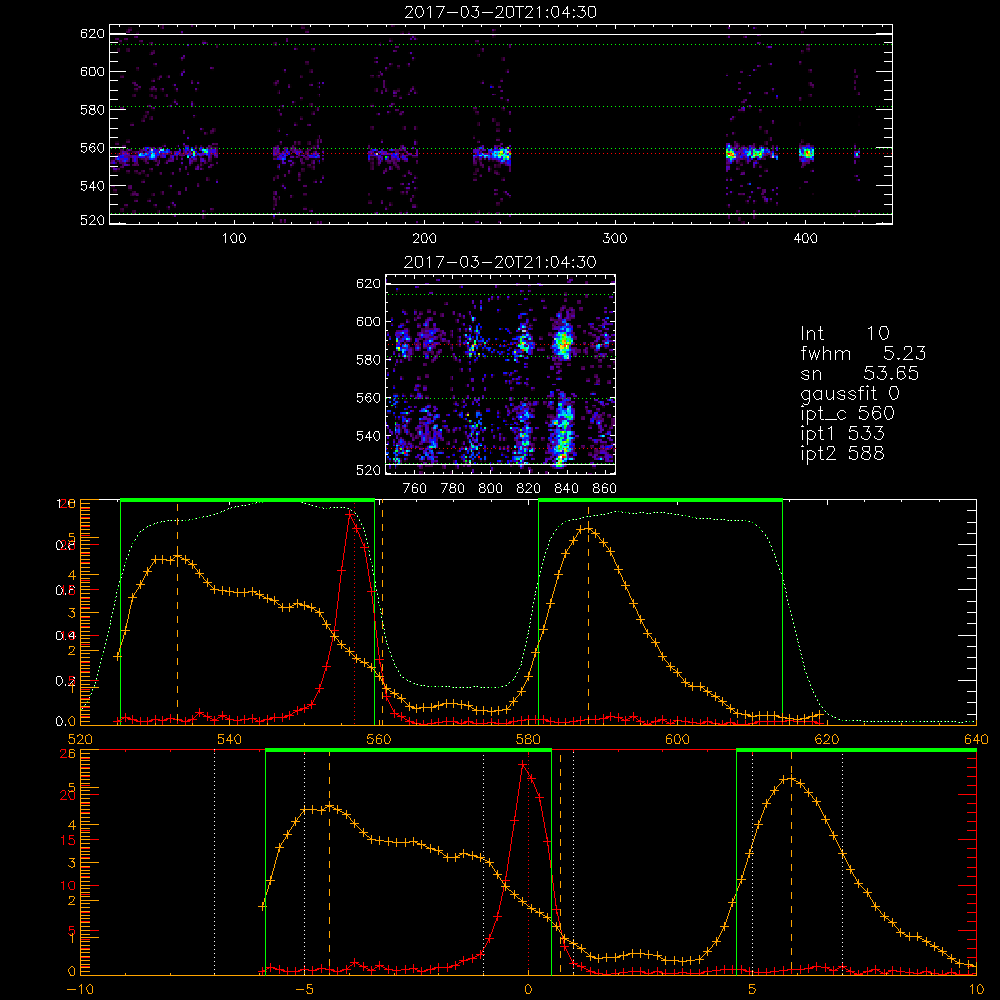Click y-axis label 600 on middle image
1000x1000 pixels.
(x=368, y=321)
